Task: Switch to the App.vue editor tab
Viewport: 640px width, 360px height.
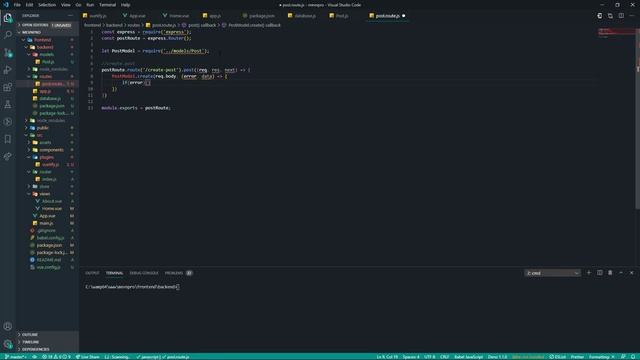Action: (x=137, y=16)
